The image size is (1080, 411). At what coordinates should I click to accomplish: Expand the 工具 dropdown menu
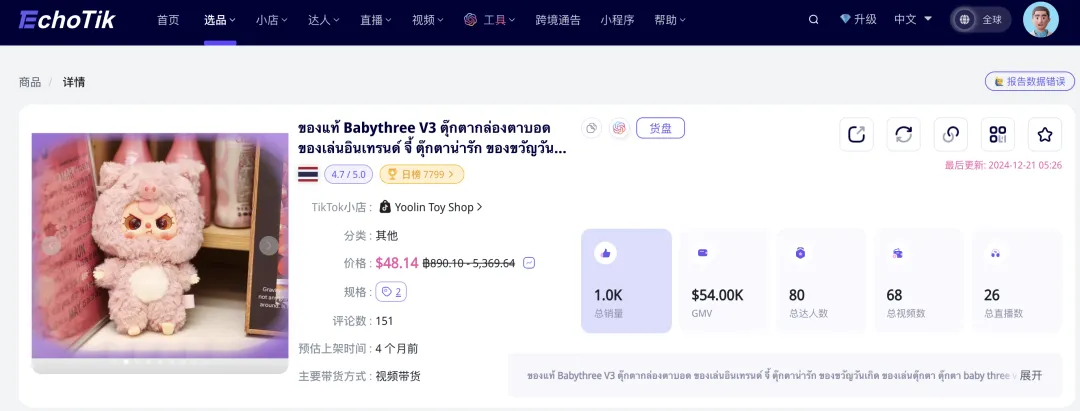click(499, 20)
